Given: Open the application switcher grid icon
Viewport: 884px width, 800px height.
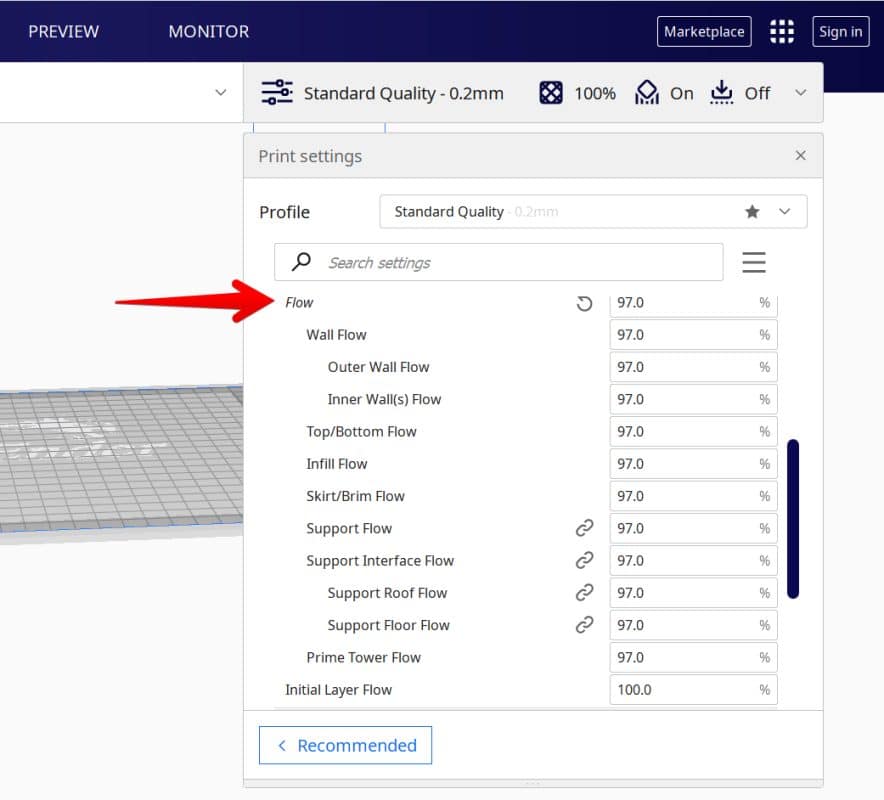Looking at the screenshot, I should point(781,32).
